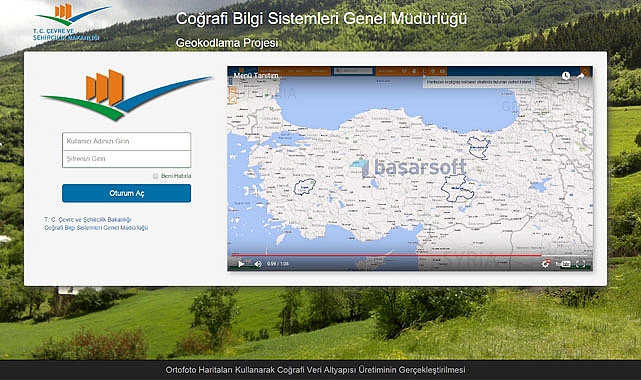Viewport: 641px width, 380px height.
Task: Click the video share arrow icon
Action: 580,76
